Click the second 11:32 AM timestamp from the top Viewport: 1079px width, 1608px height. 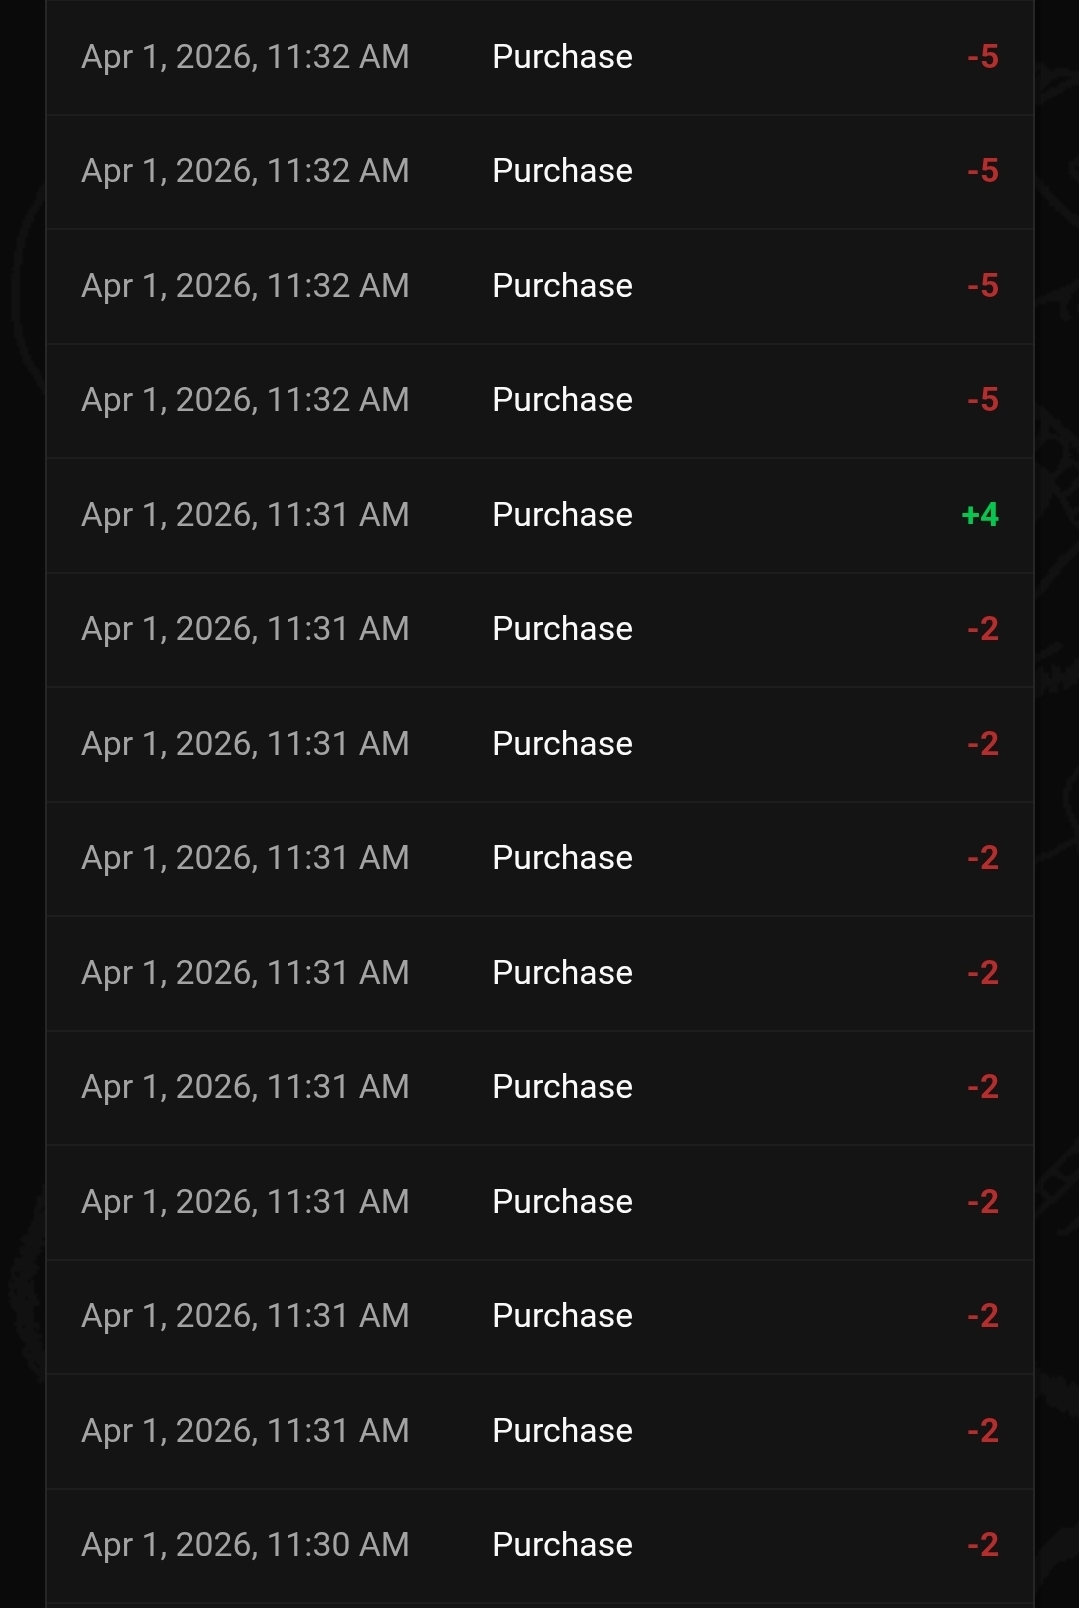tap(245, 171)
